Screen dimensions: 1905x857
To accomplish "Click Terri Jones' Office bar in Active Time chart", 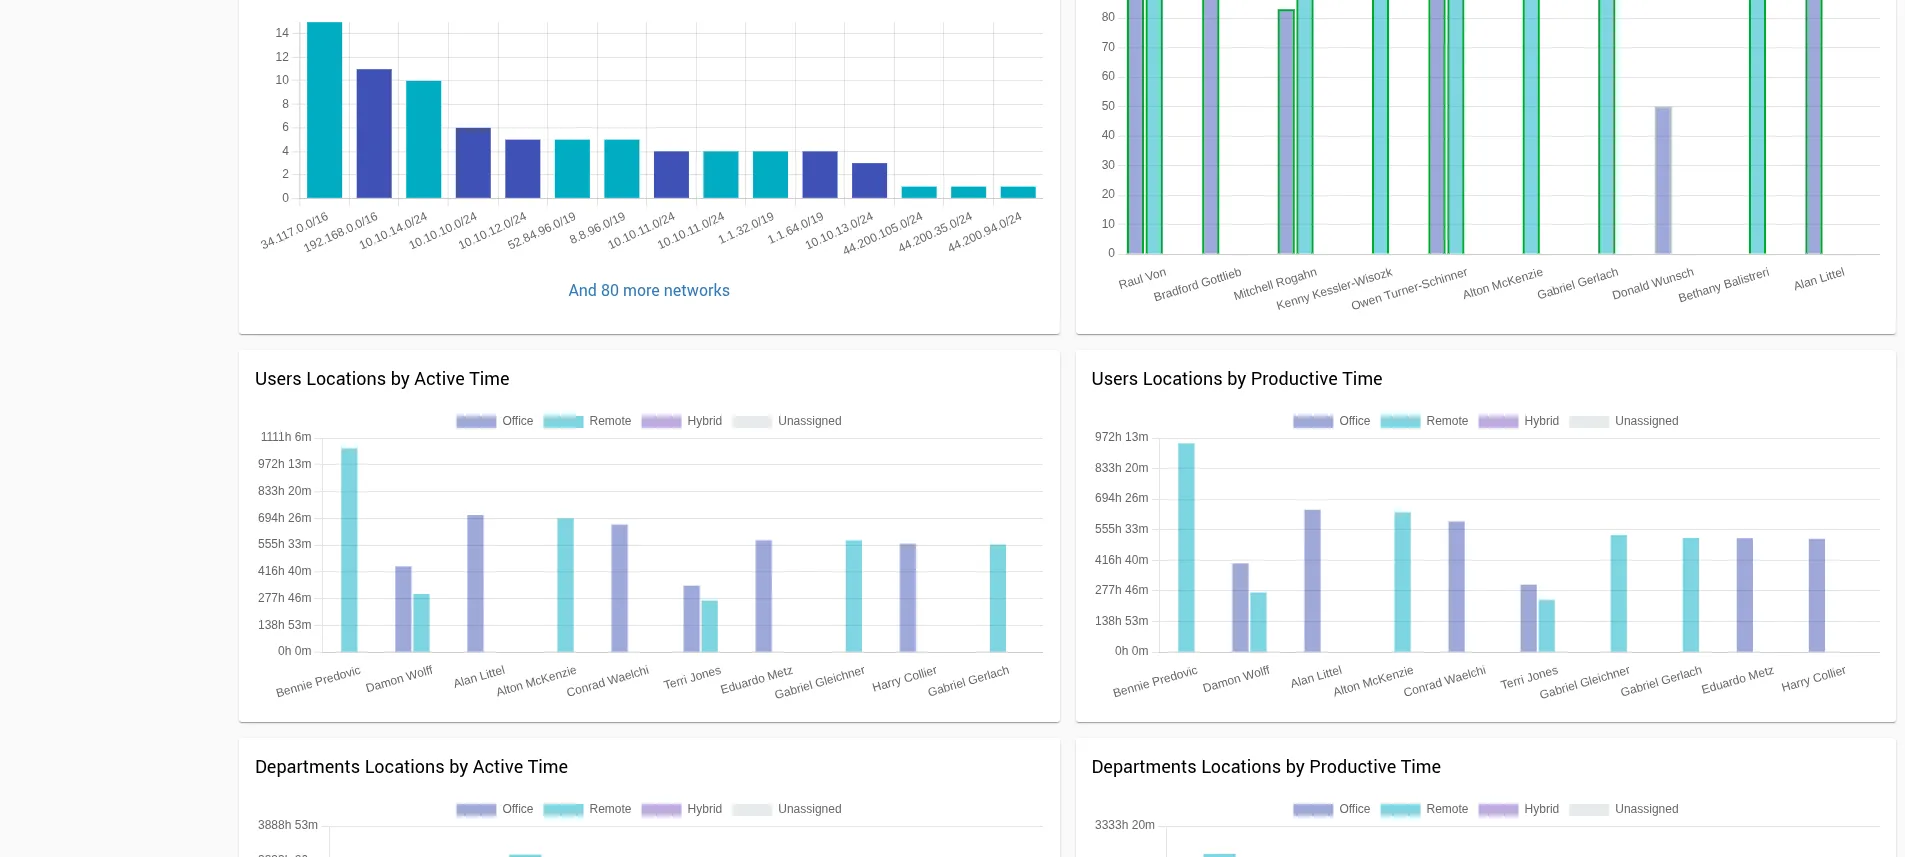I will pos(691,619).
